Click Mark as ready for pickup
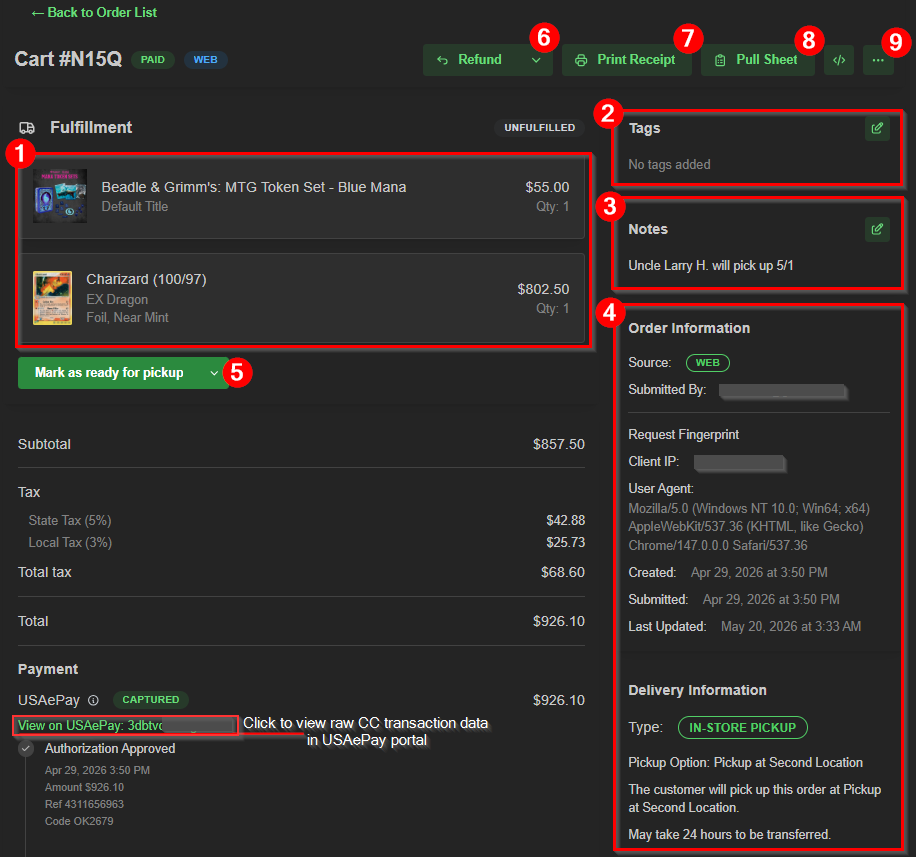The height and width of the screenshot is (857, 916). click(x=109, y=373)
